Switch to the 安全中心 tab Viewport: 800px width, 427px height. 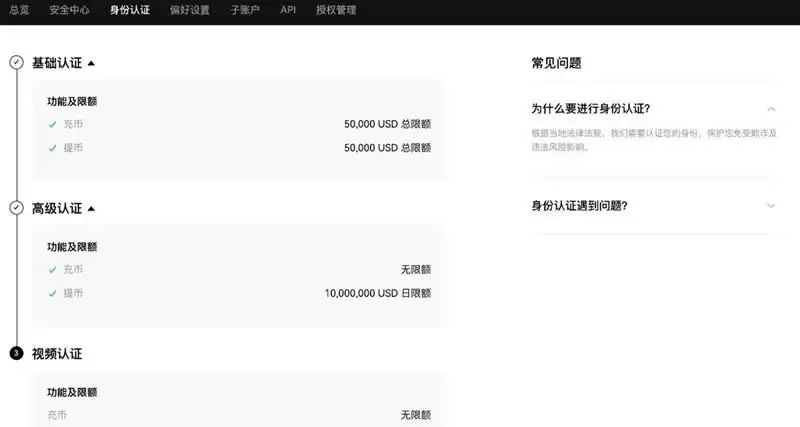click(x=70, y=10)
